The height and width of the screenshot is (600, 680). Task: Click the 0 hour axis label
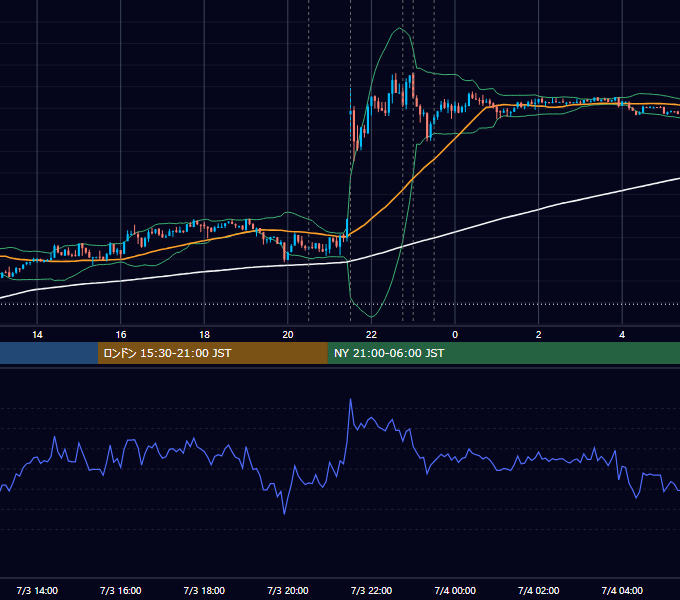click(x=455, y=335)
